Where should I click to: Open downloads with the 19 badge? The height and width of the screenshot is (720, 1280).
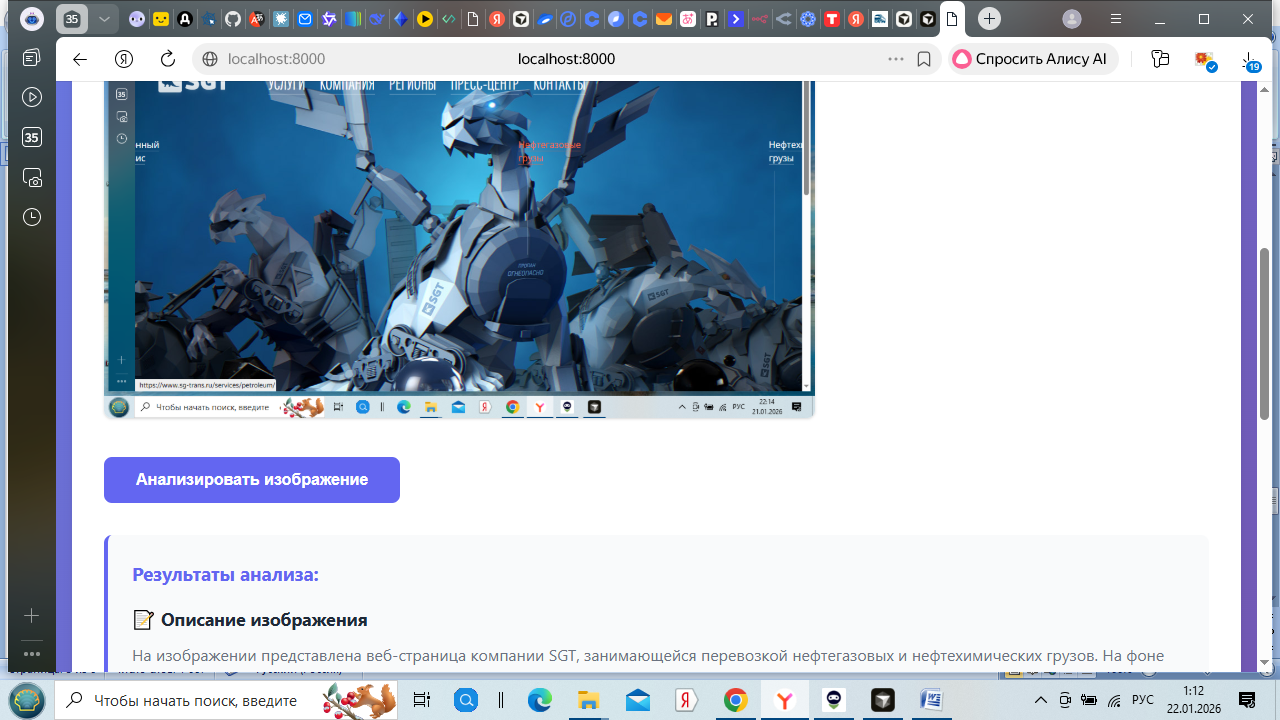[1250, 61]
